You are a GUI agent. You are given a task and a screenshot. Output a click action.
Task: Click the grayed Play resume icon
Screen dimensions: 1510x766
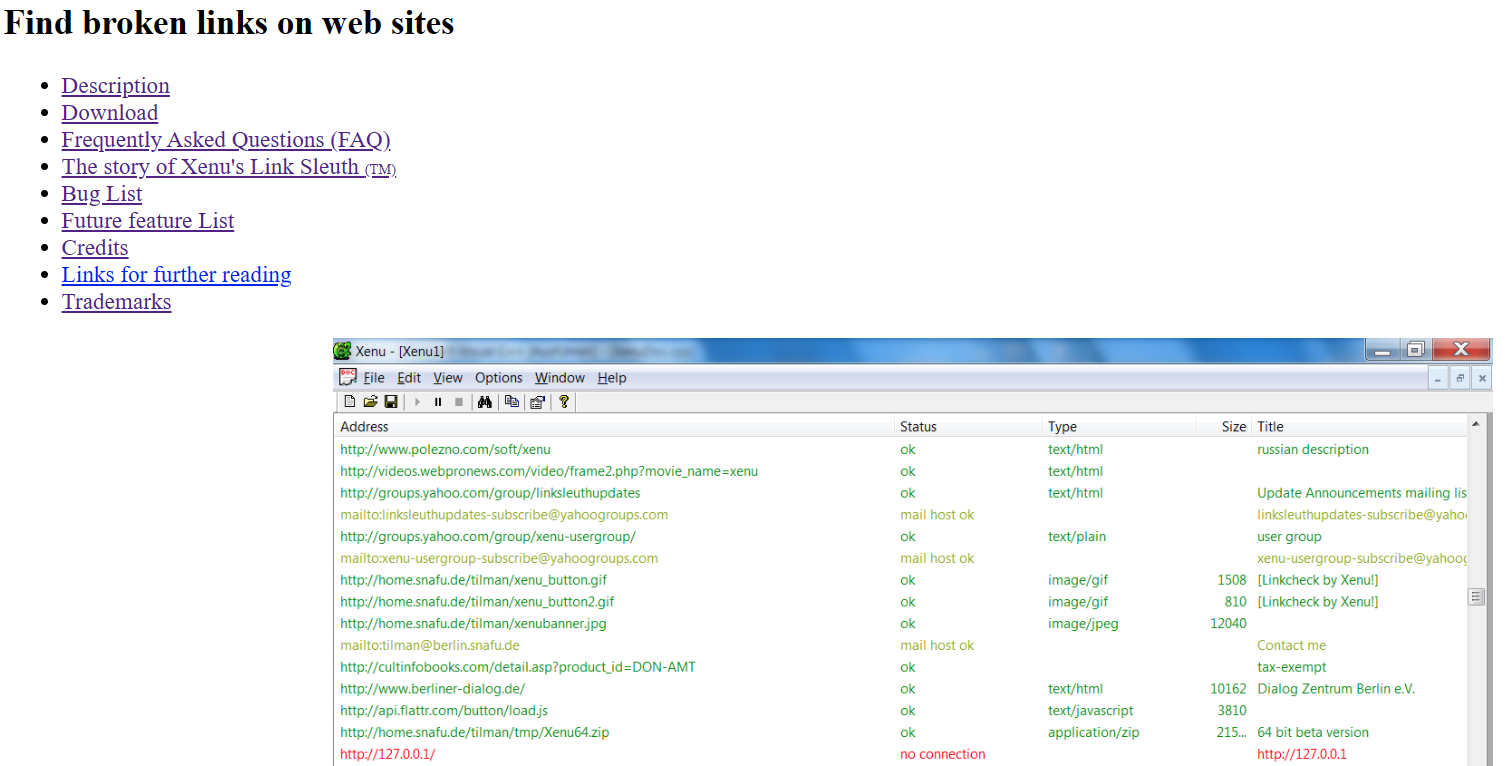[x=417, y=402]
